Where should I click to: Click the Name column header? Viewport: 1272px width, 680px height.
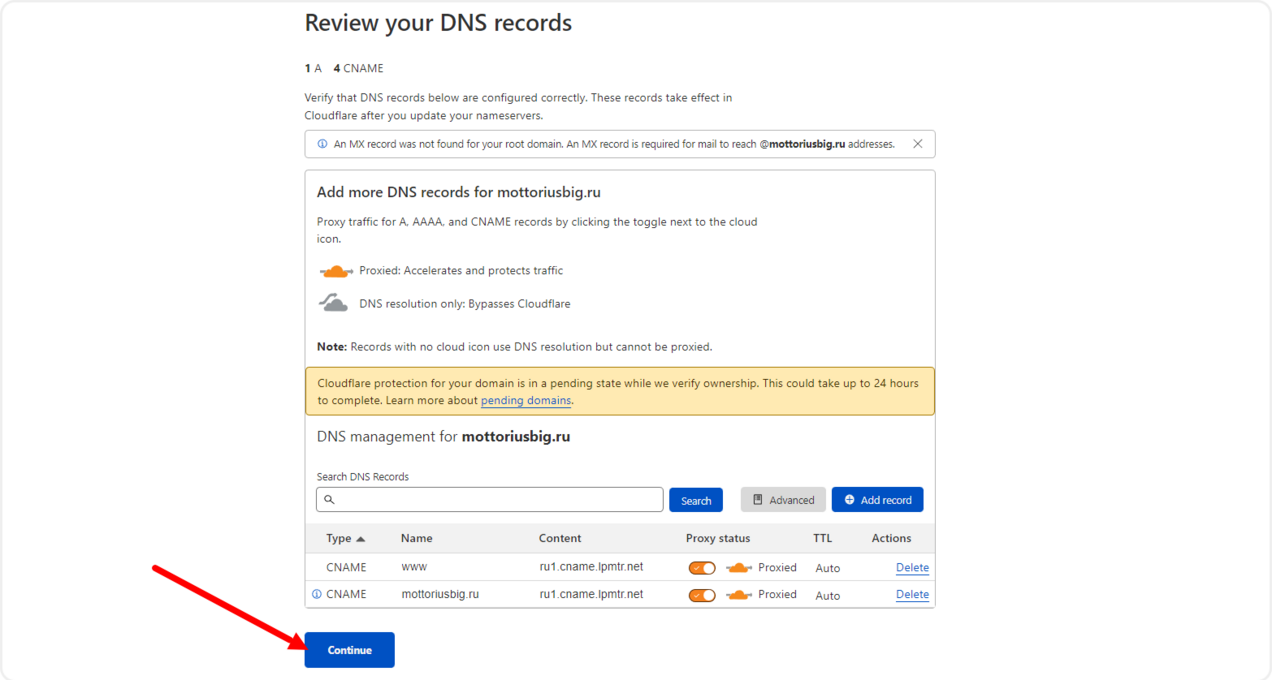point(417,538)
